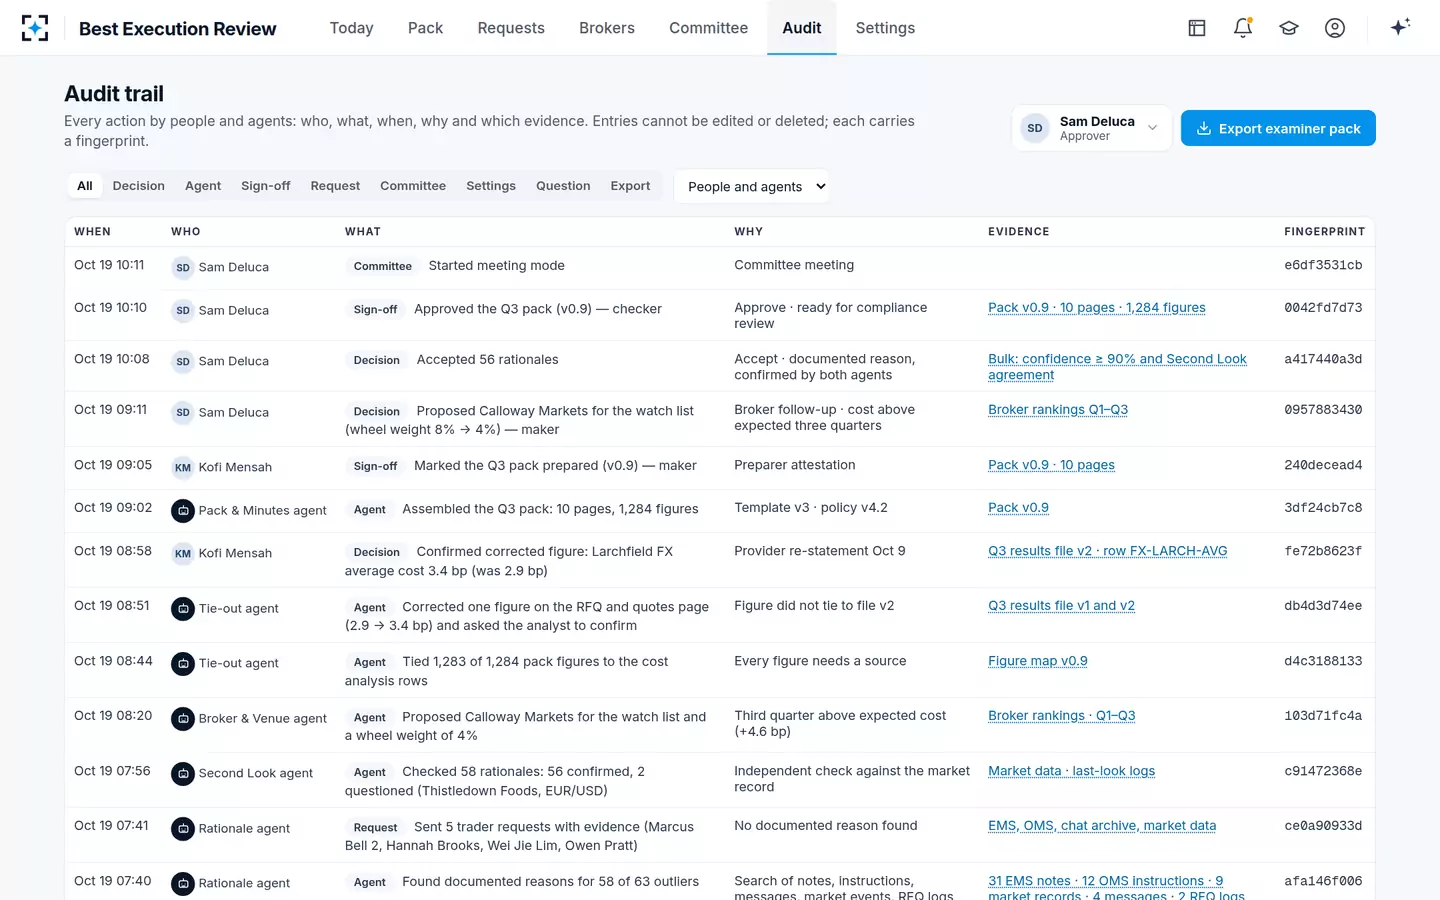Click Second Look agent robot icon
The height and width of the screenshot is (900, 1440).
pos(183,773)
